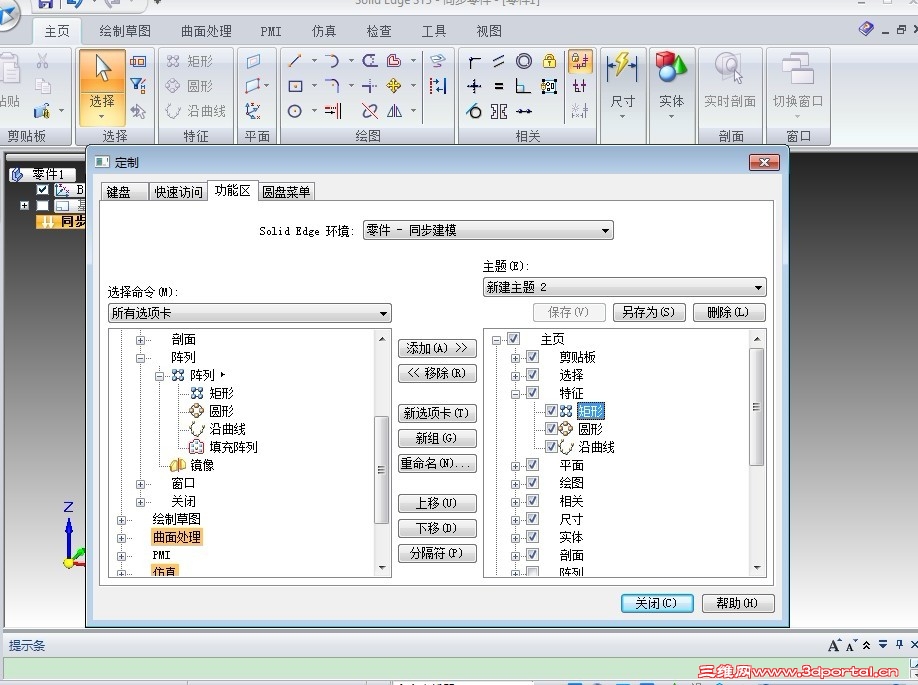This screenshot has width=918, height=685.
Task: Click the 实体 solids tool icon
Action: [672, 85]
